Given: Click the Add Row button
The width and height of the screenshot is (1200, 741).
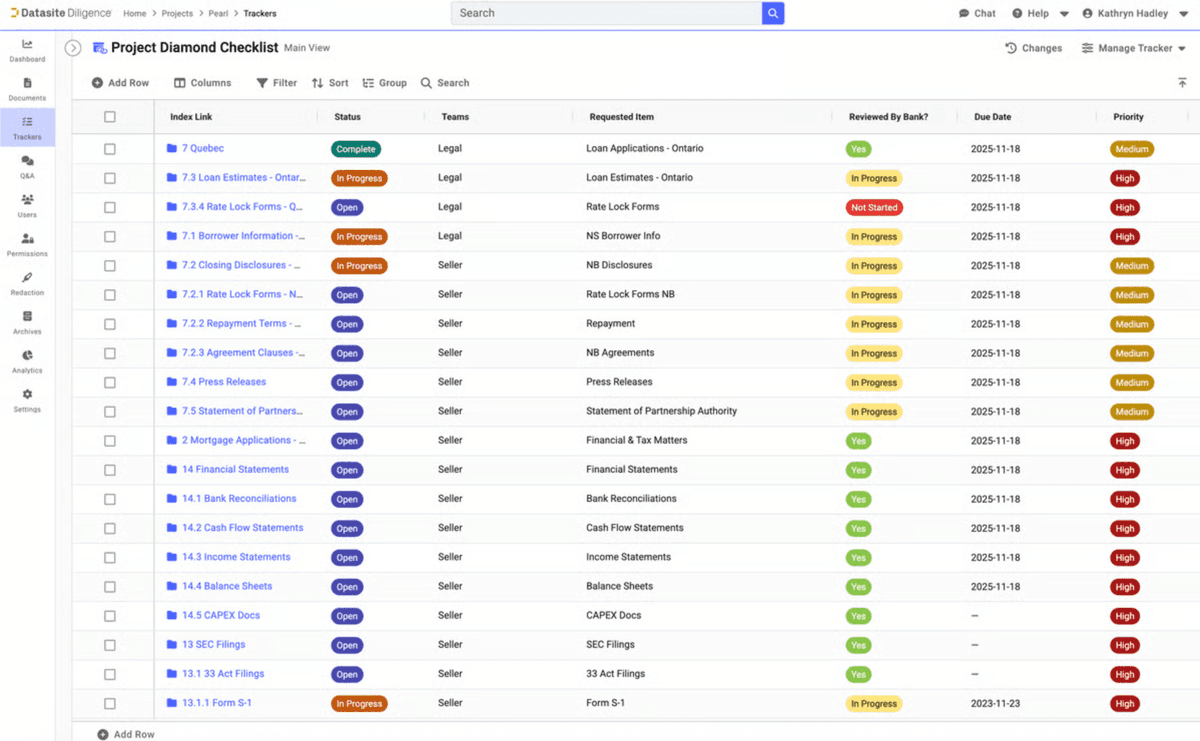Looking at the screenshot, I should [120, 82].
